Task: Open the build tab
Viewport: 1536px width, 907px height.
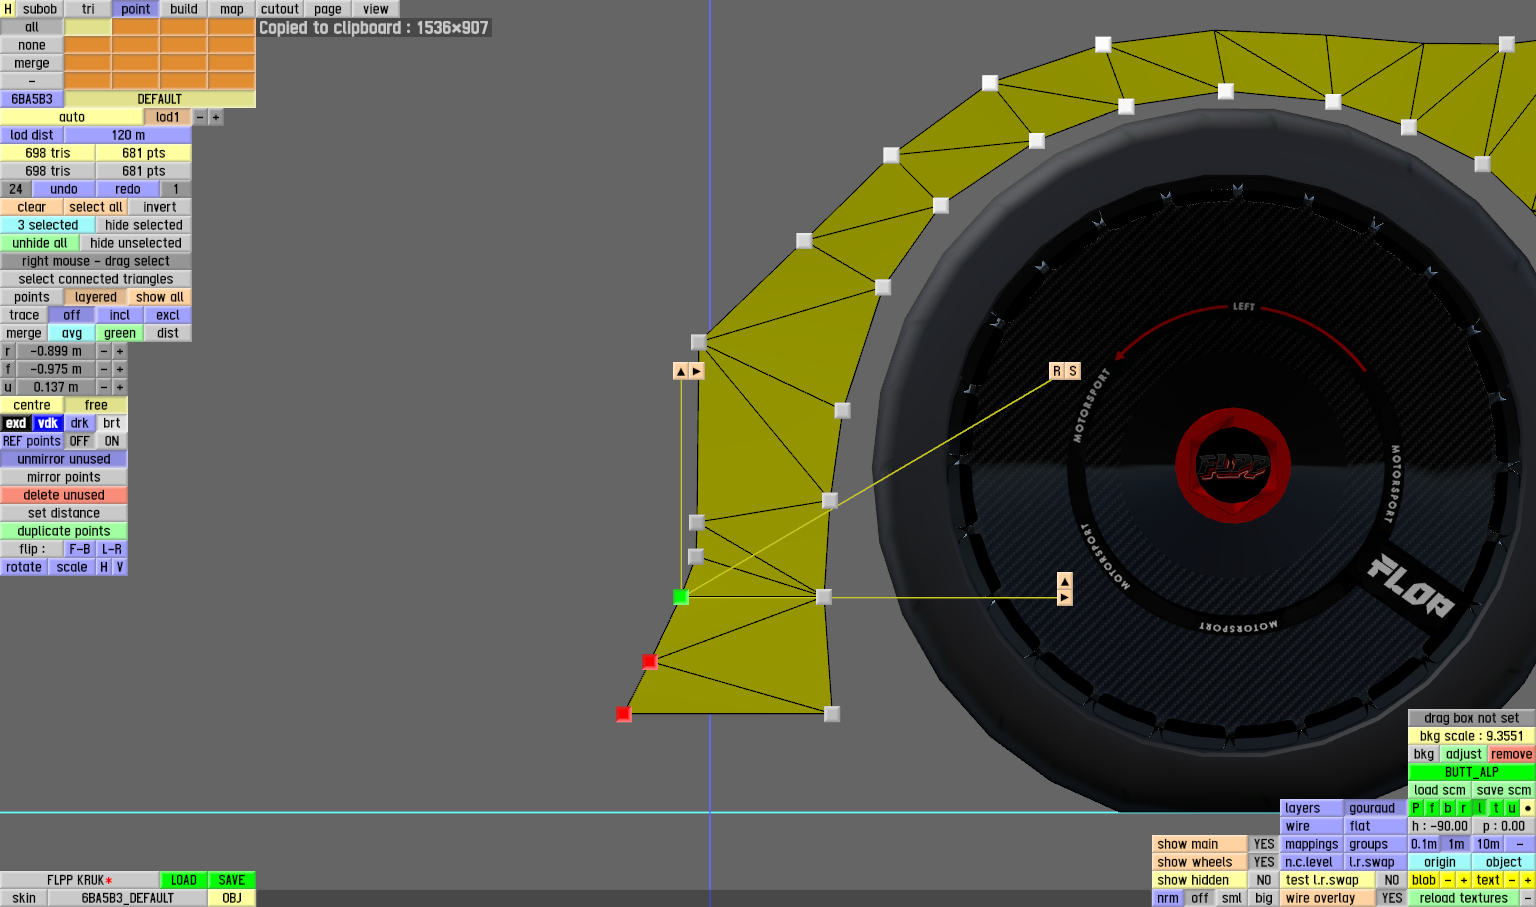Action: pyautogui.click(x=184, y=9)
